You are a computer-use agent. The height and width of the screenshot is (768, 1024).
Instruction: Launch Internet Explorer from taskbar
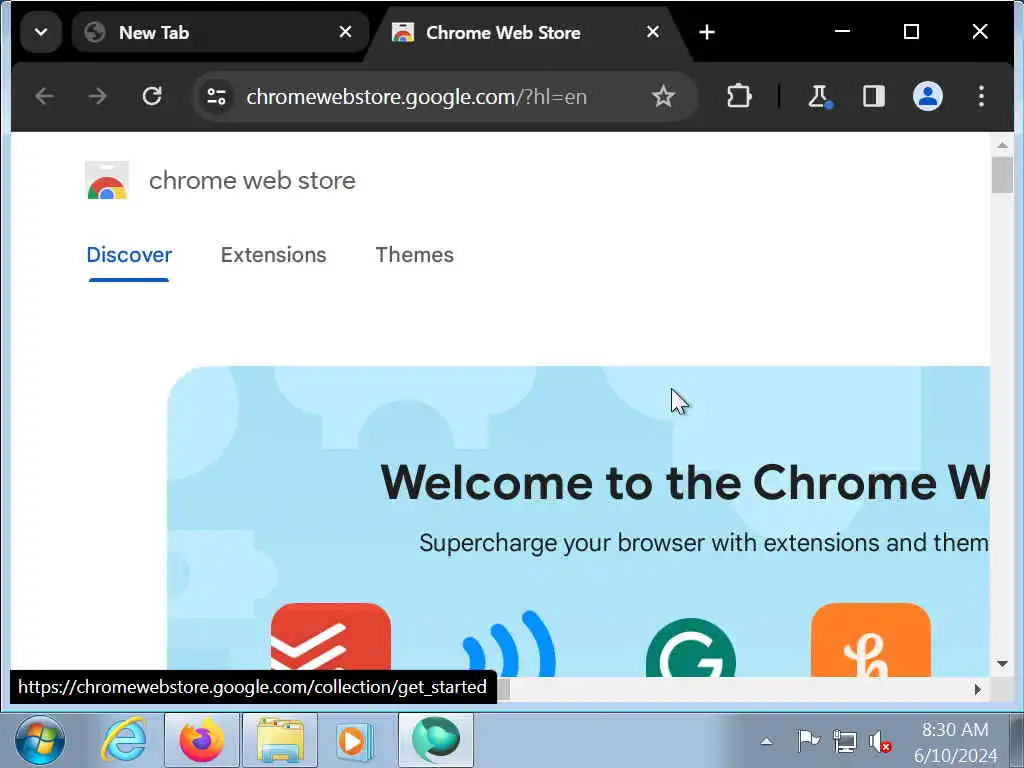click(x=124, y=741)
